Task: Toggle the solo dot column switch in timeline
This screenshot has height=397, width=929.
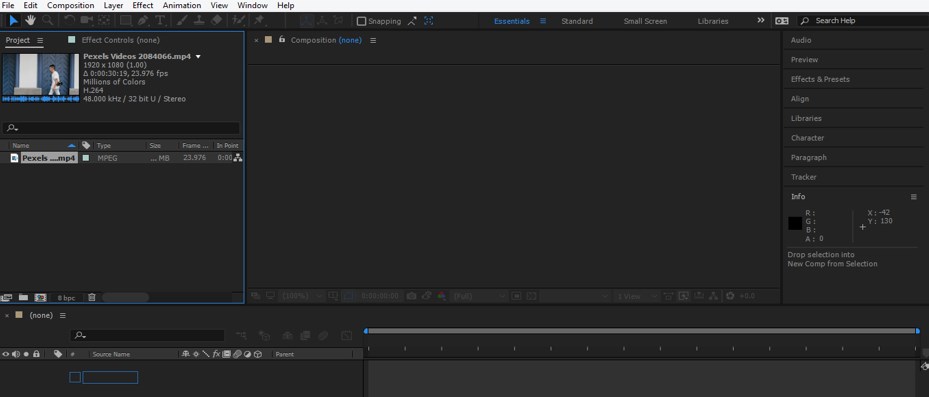Action: [x=25, y=354]
